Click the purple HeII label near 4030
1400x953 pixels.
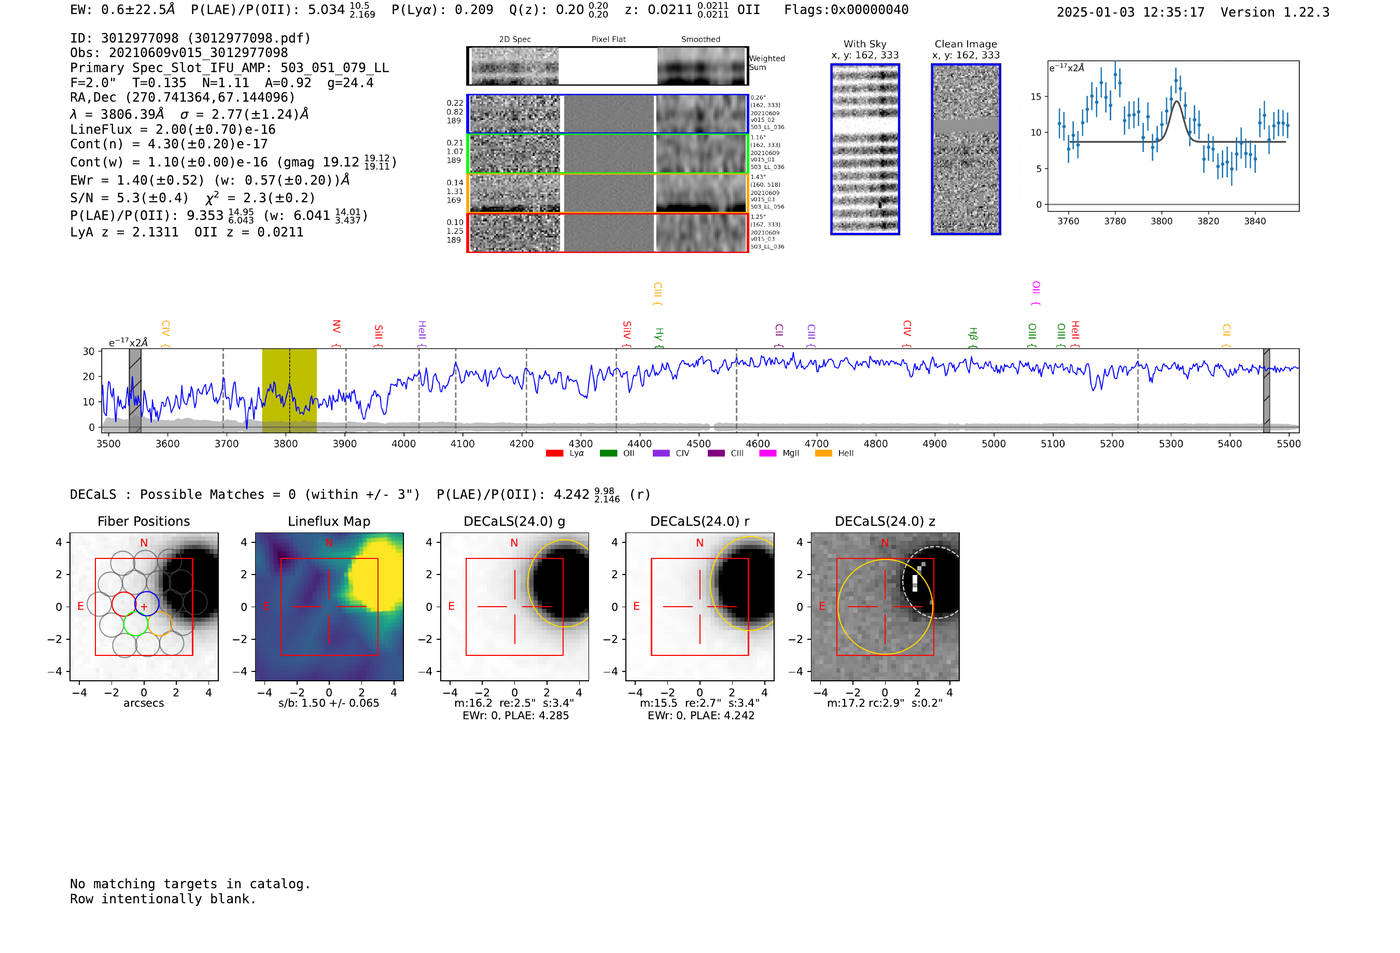[422, 332]
